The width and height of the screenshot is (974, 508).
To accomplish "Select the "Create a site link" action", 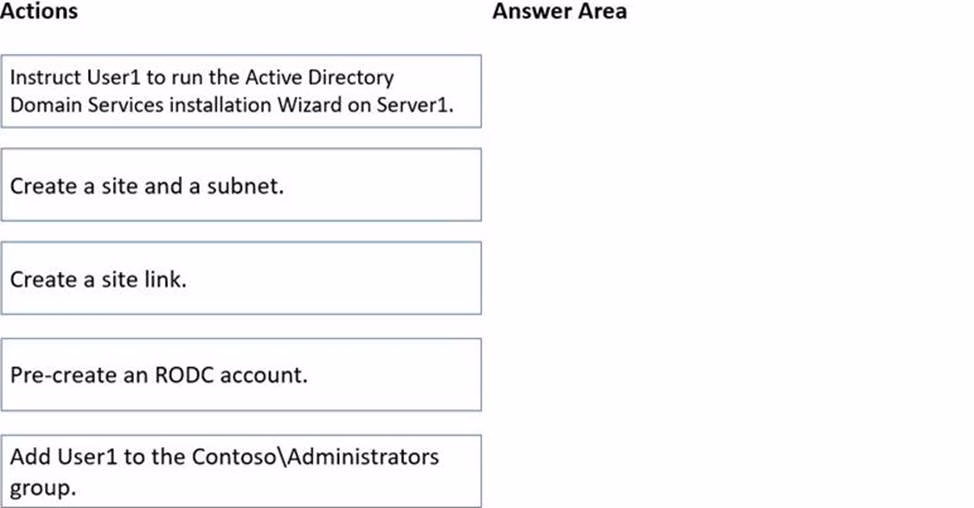I will [x=240, y=278].
